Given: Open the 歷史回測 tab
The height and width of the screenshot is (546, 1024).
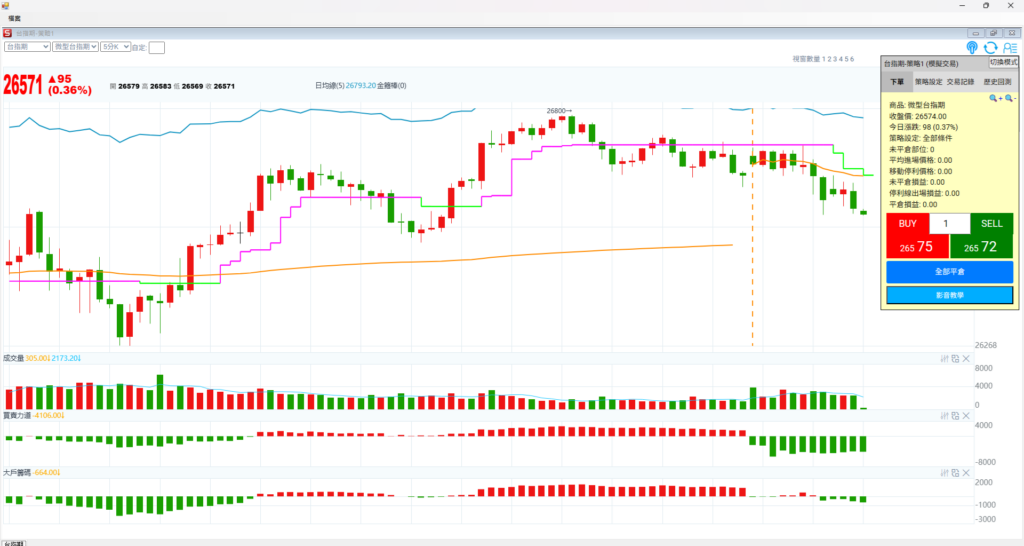Looking at the screenshot, I should point(996,82).
